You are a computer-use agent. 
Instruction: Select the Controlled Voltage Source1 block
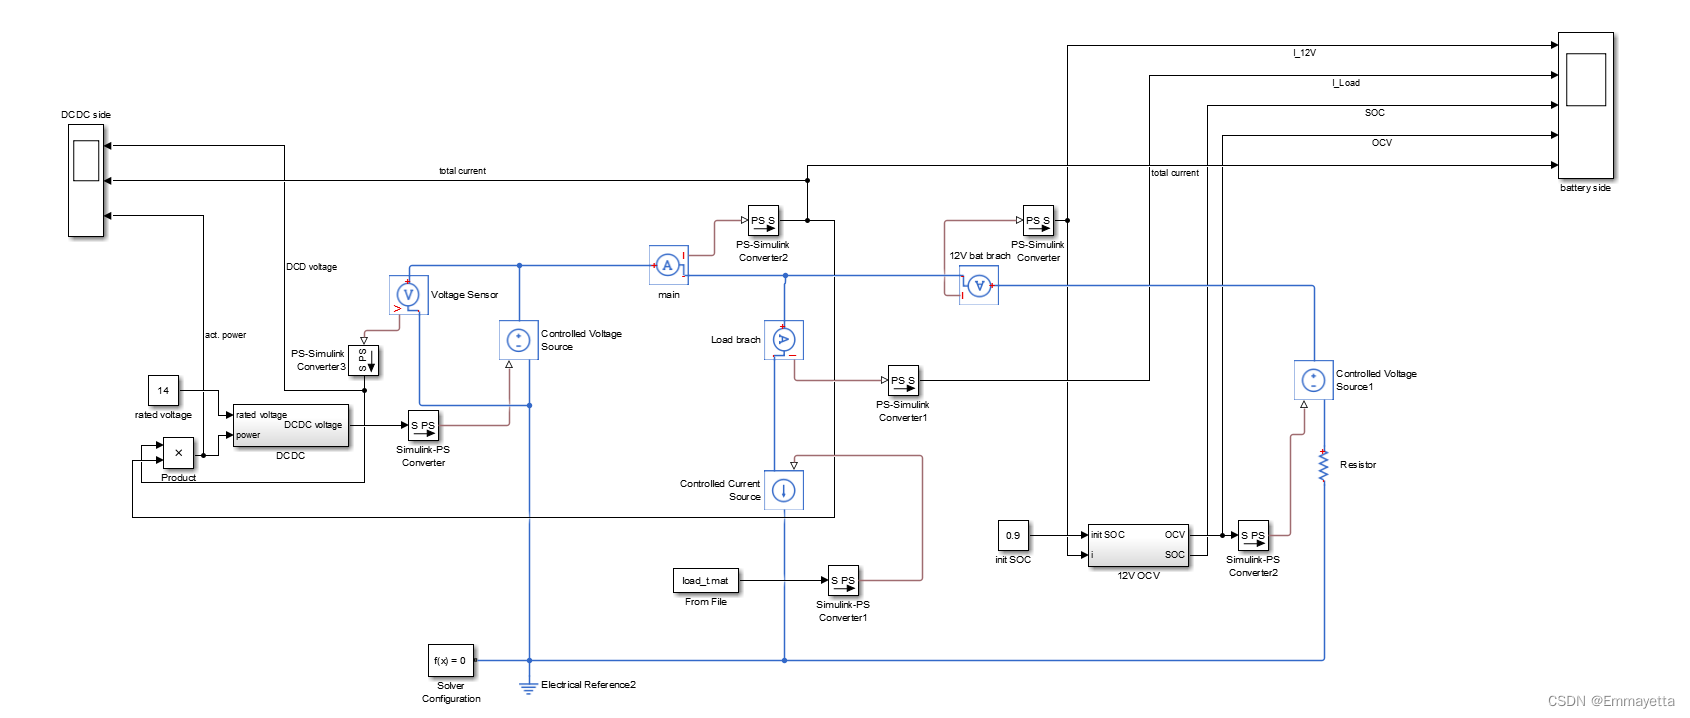point(1313,380)
